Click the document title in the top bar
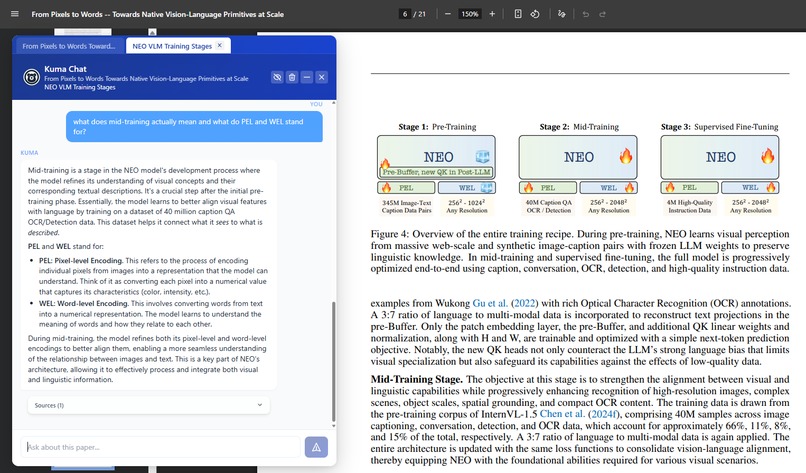 click(x=157, y=14)
